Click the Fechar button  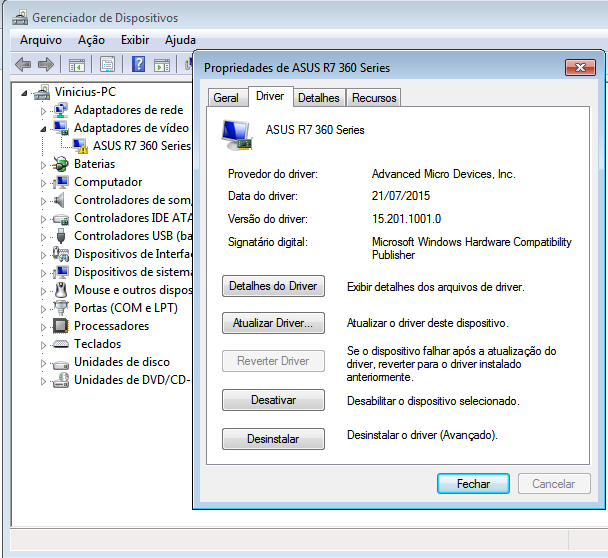click(x=473, y=484)
